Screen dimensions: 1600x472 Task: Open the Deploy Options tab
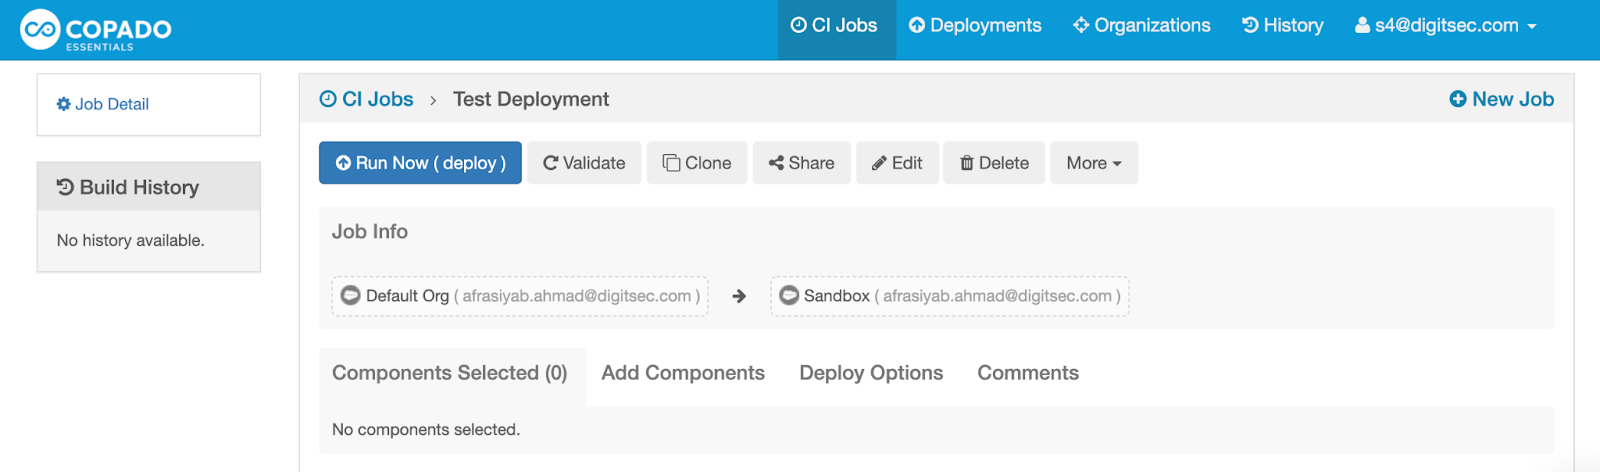pyautogui.click(x=871, y=373)
